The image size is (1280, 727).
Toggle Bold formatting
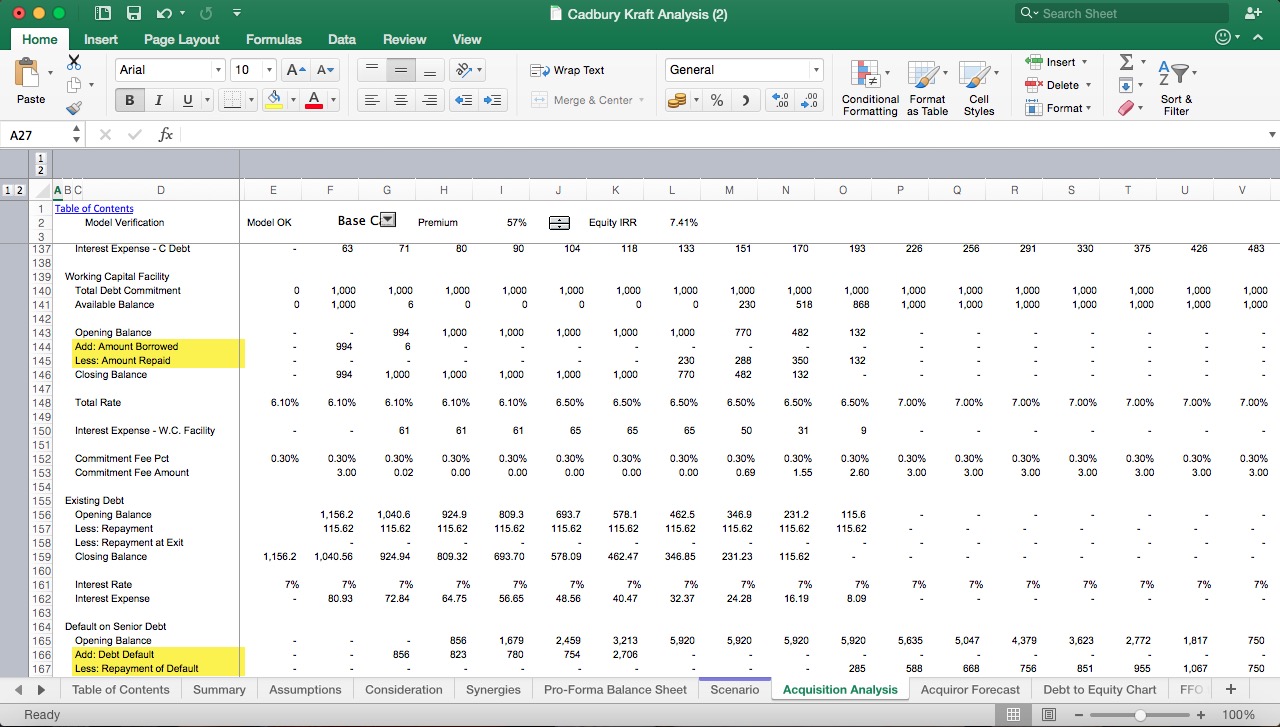[129, 100]
